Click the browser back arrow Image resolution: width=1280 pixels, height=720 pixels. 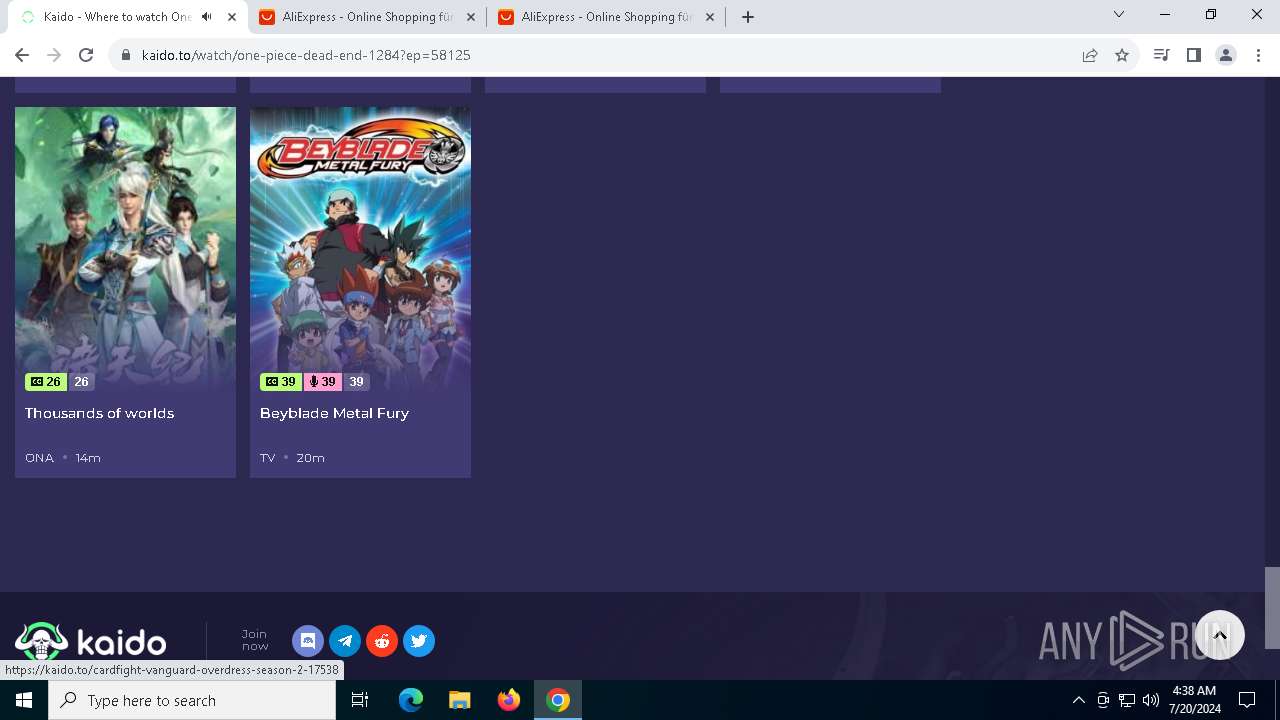(22, 55)
